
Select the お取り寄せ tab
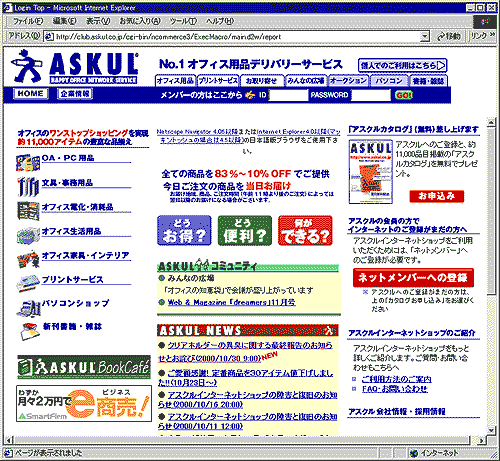pyautogui.click(x=262, y=81)
